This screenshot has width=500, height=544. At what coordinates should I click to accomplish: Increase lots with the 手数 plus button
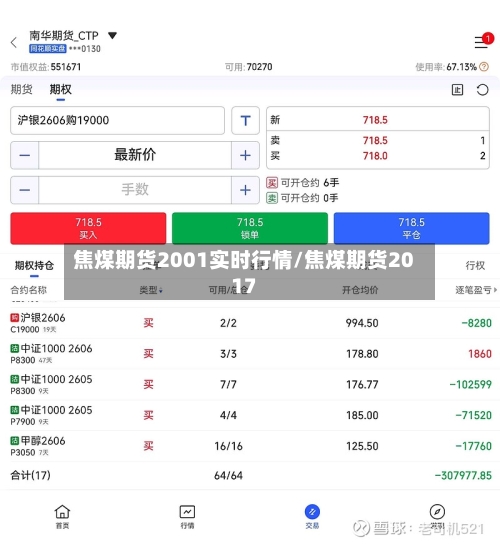[245, 190]
